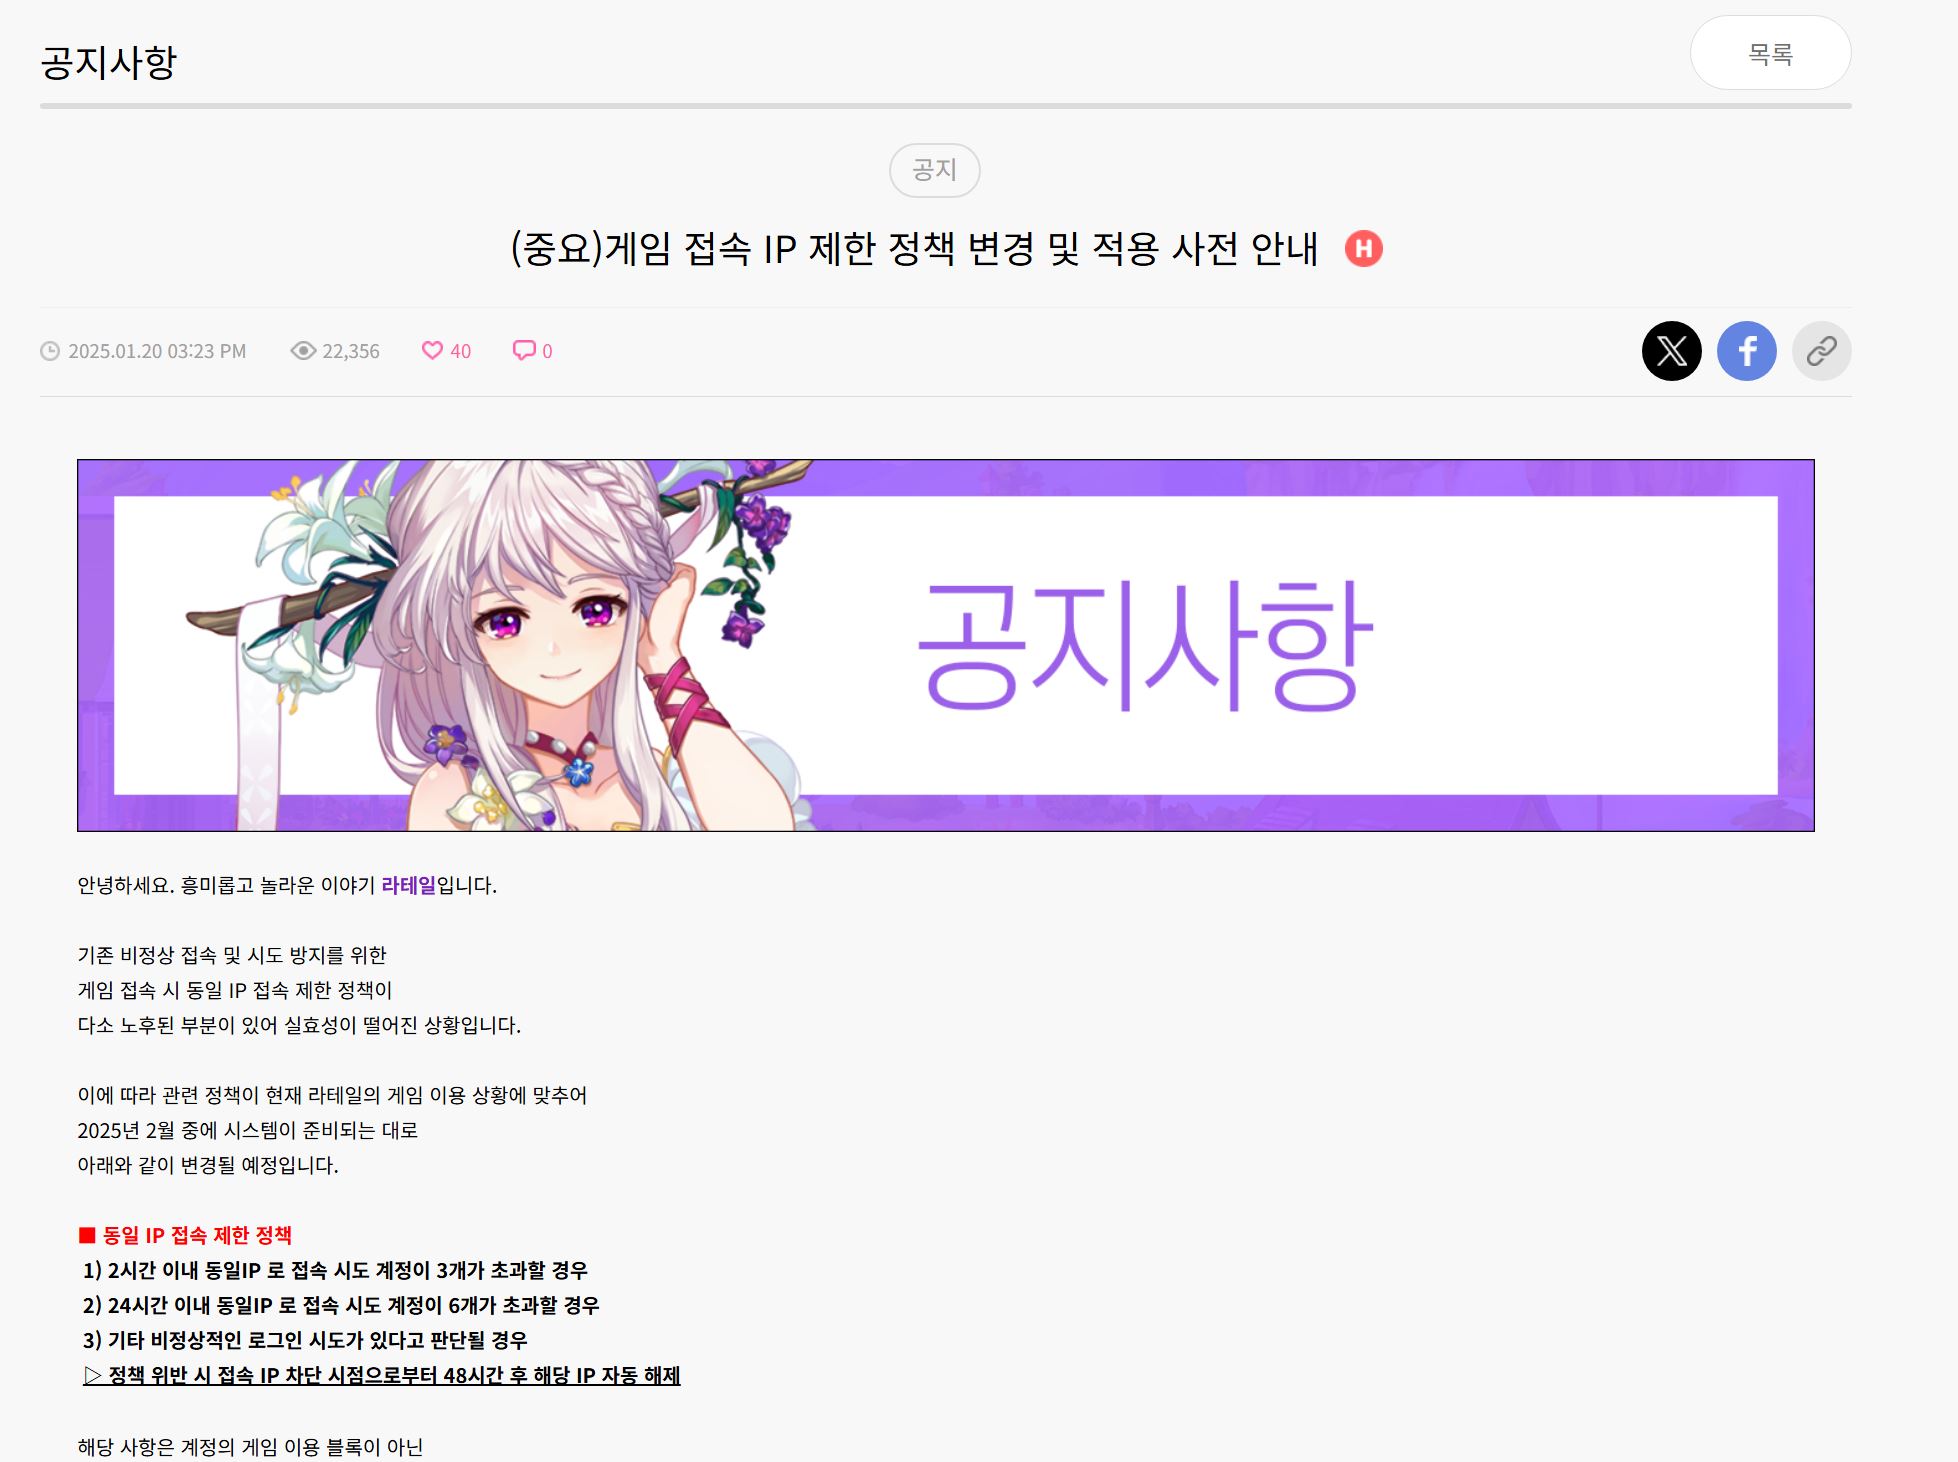
Task: Click the red heading 동일 IP 접속 제한 정책
Action: 185,1235
